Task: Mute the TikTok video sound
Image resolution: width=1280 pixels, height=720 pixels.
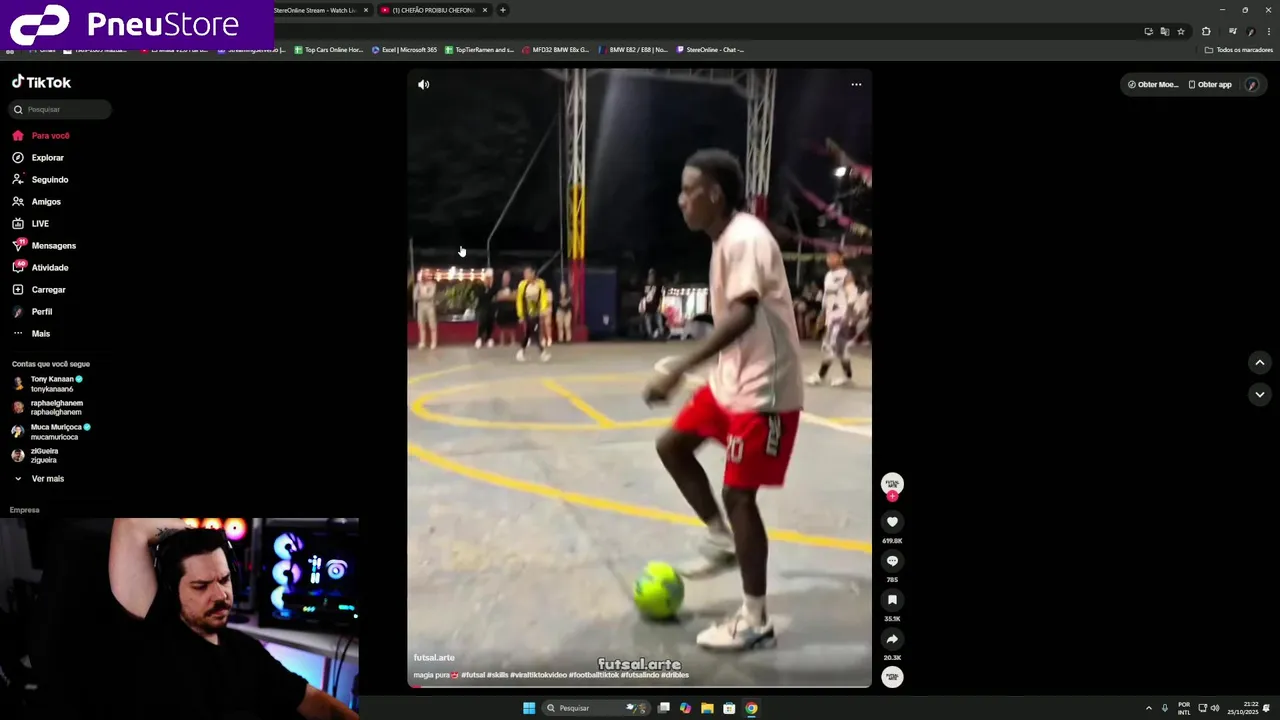Action: [424, 84]
